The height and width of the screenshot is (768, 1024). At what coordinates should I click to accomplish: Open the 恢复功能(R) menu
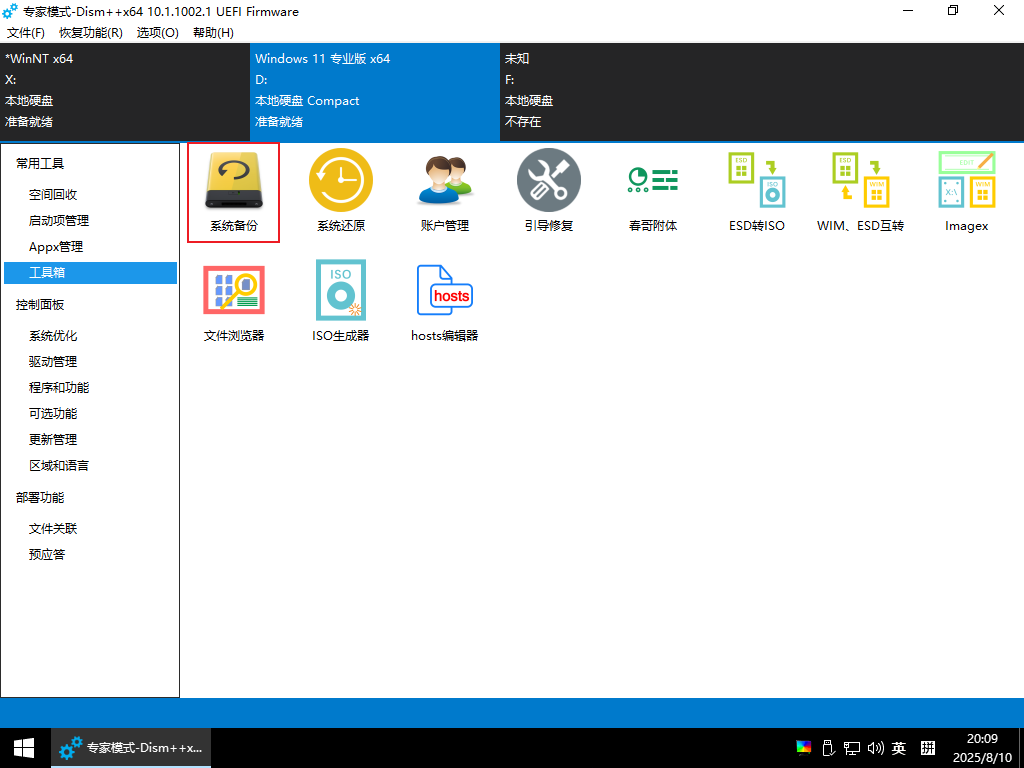[91, 33]
